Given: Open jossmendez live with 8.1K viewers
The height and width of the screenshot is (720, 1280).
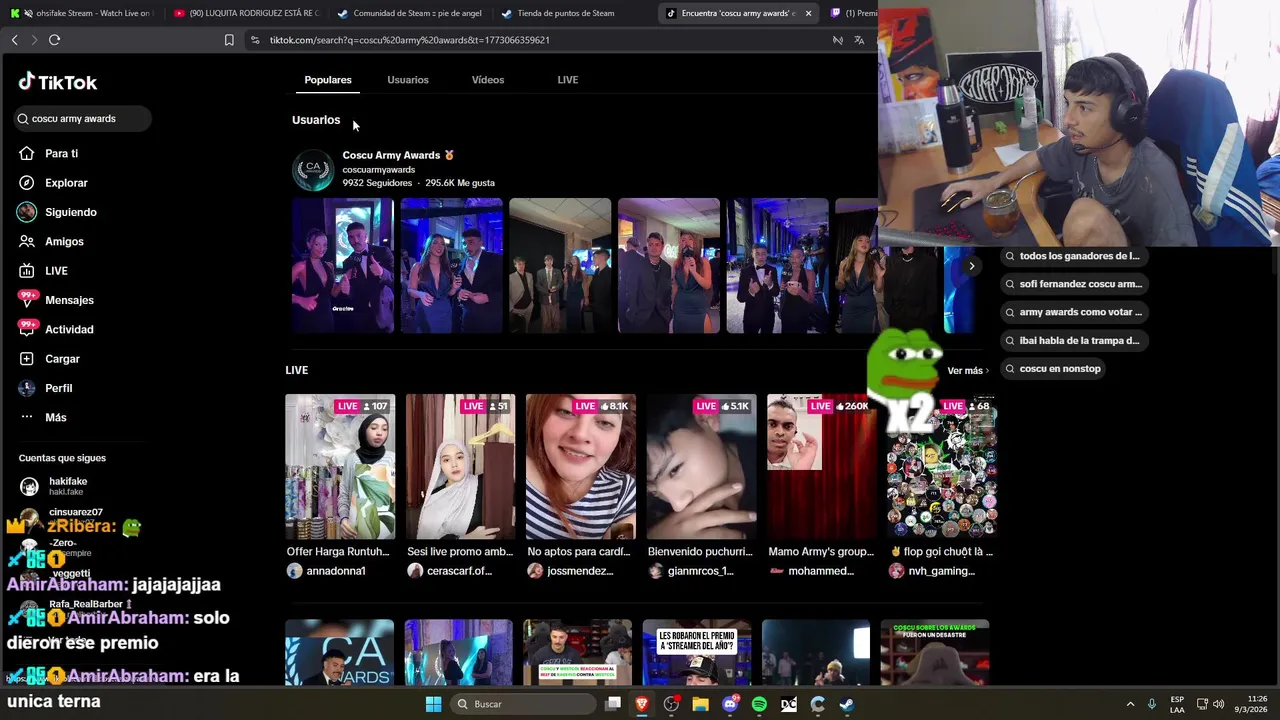Looking at the screenshot, I should point(581,467).
